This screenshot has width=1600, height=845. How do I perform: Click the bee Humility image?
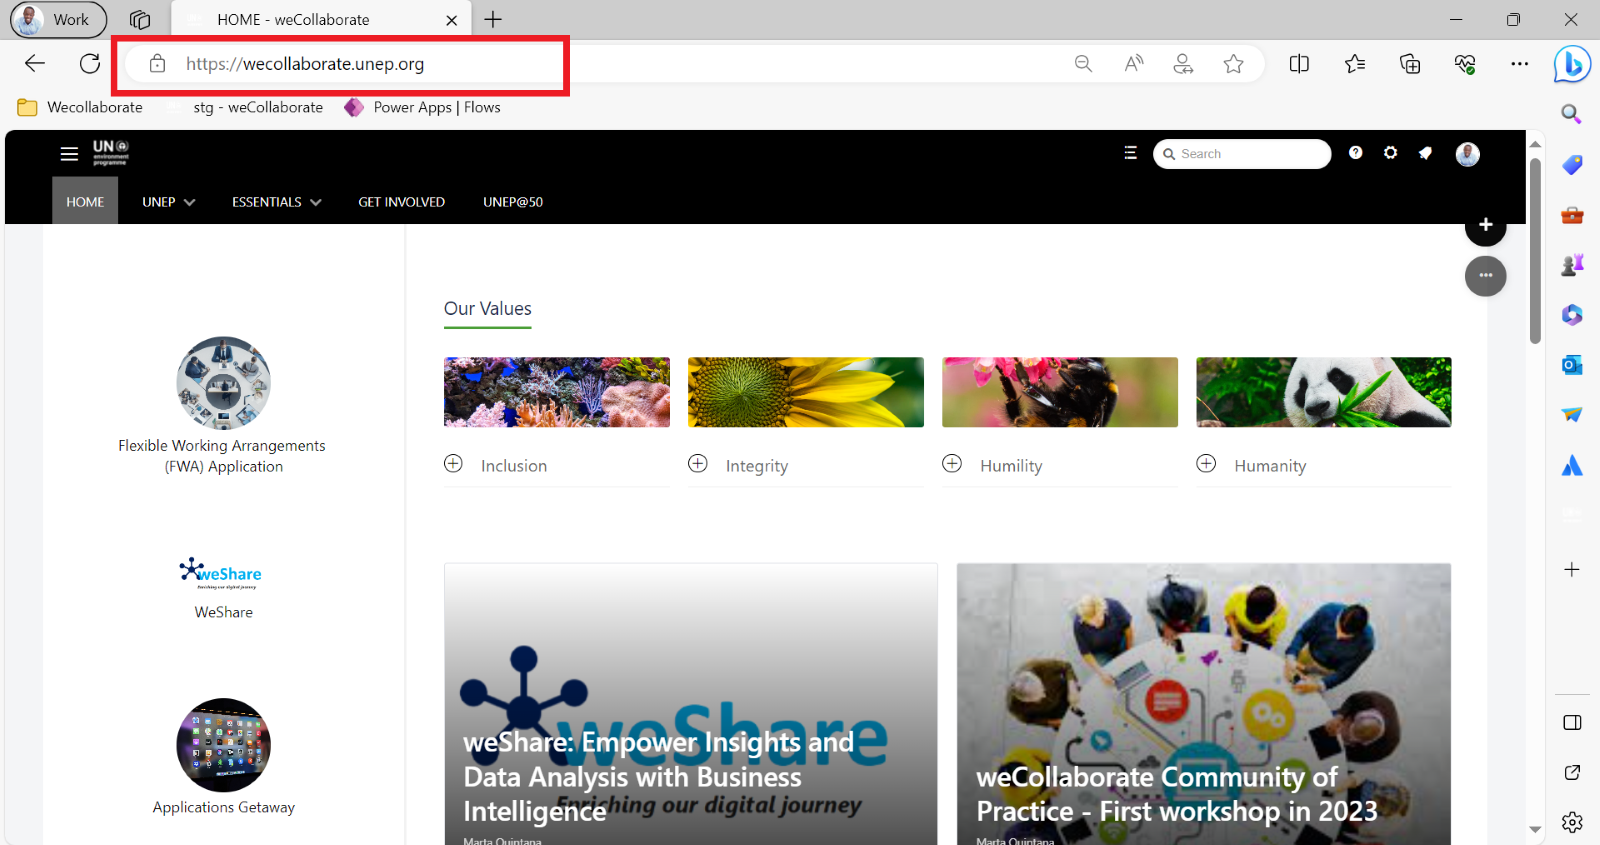click(x=1060, y=392)
